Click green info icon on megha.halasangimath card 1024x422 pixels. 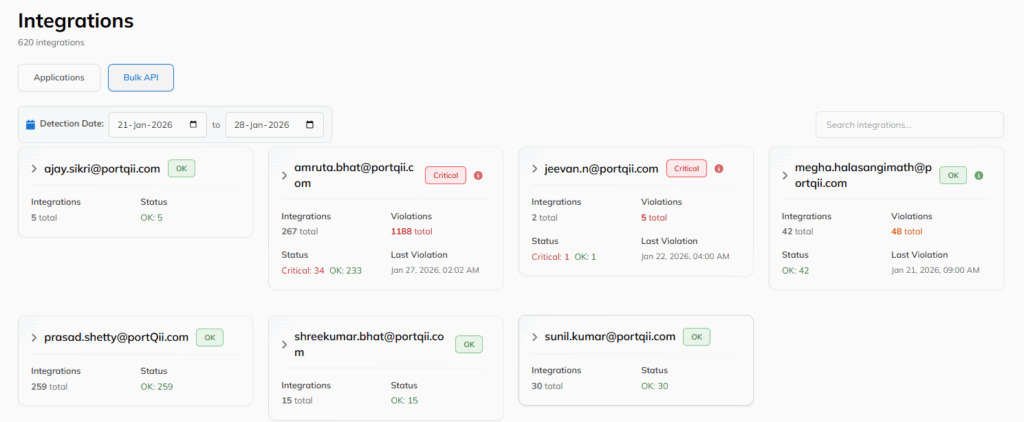pos(979,175)
